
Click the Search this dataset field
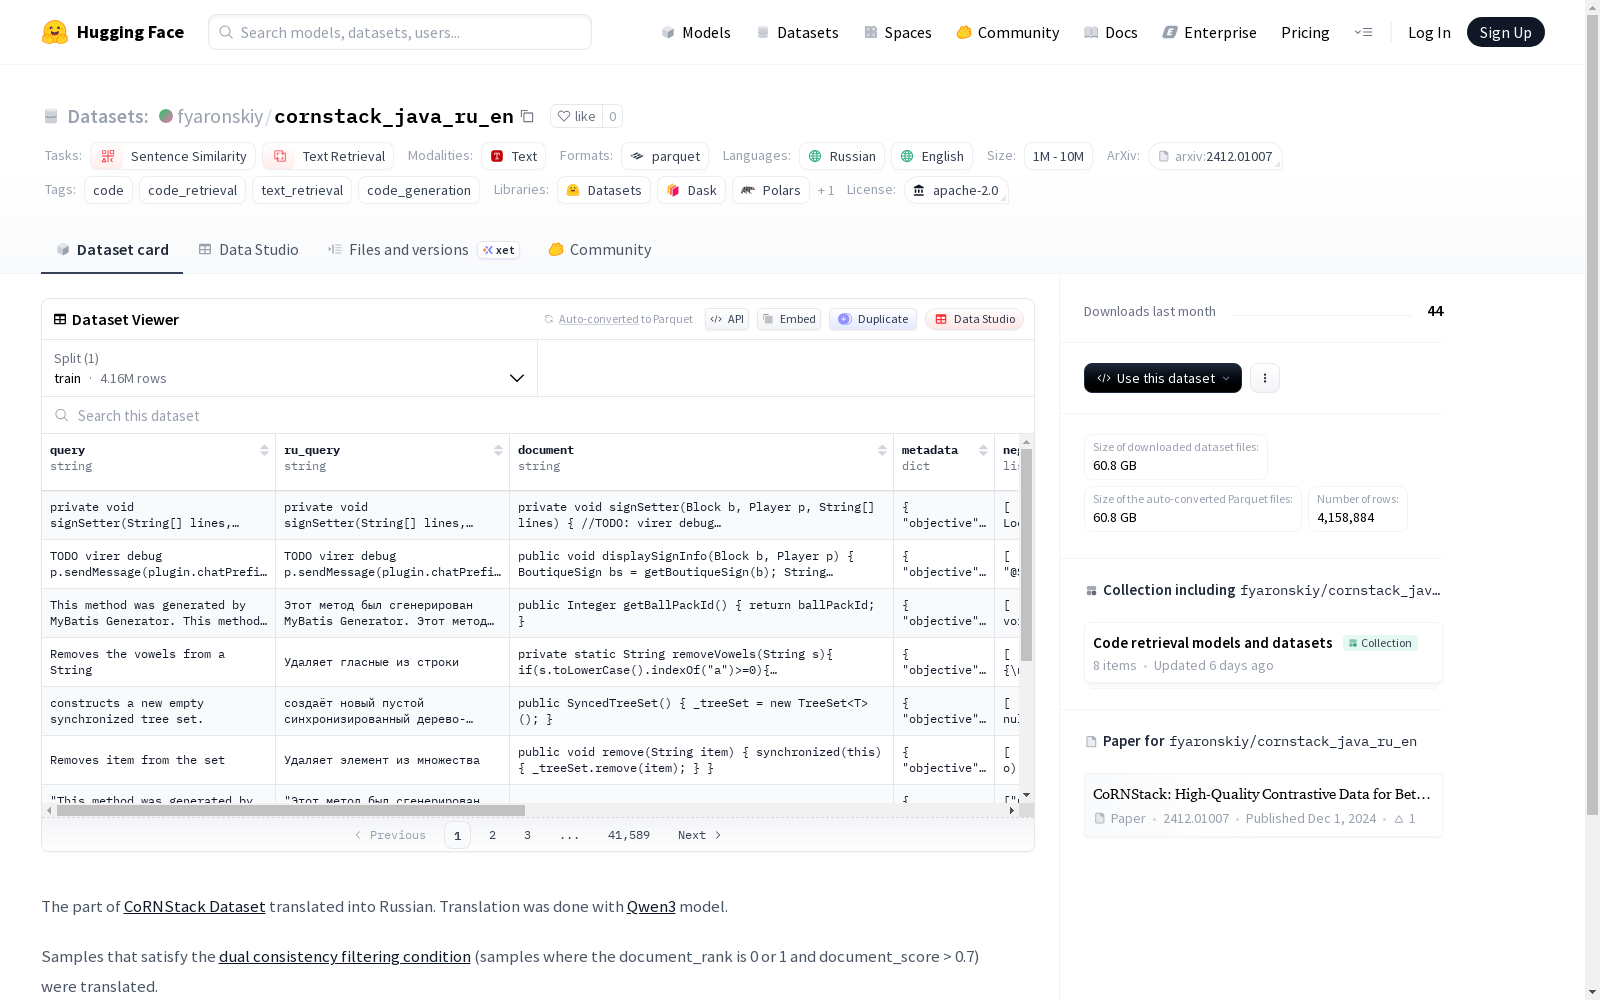(538, 415)
